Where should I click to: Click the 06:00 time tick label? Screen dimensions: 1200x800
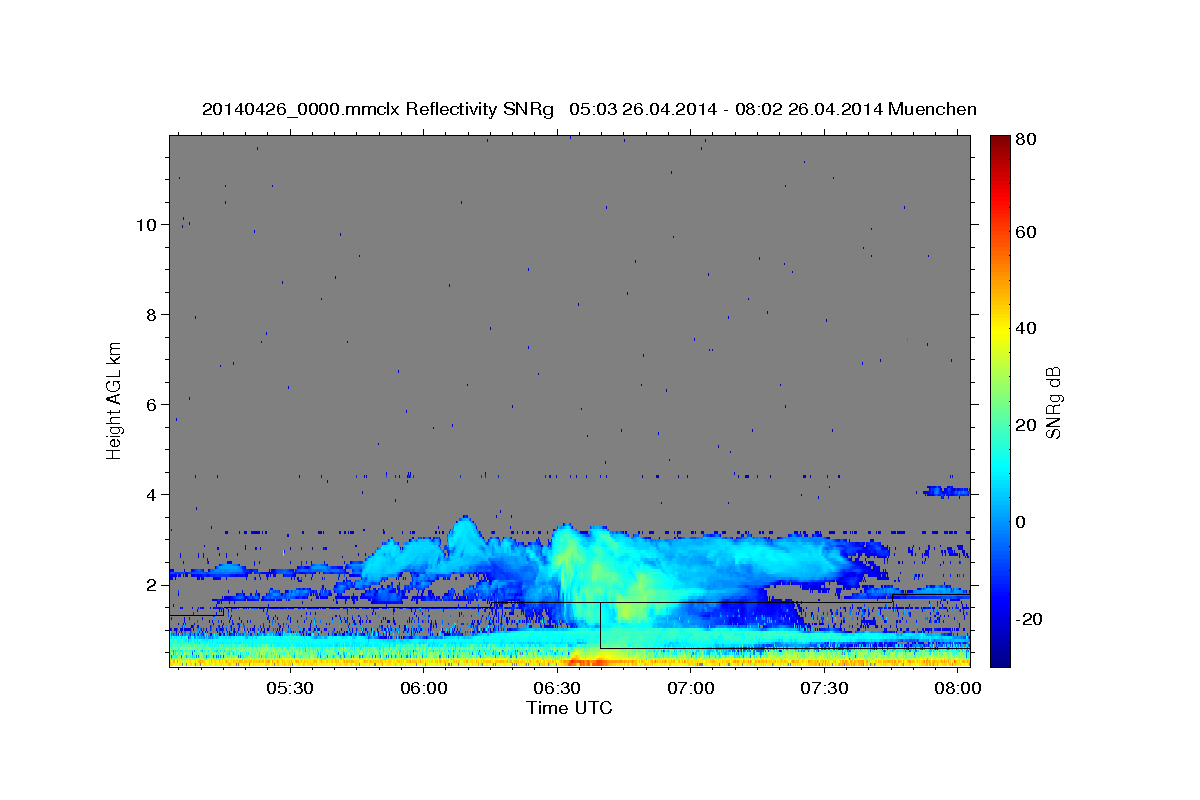[x=423, y=688]
